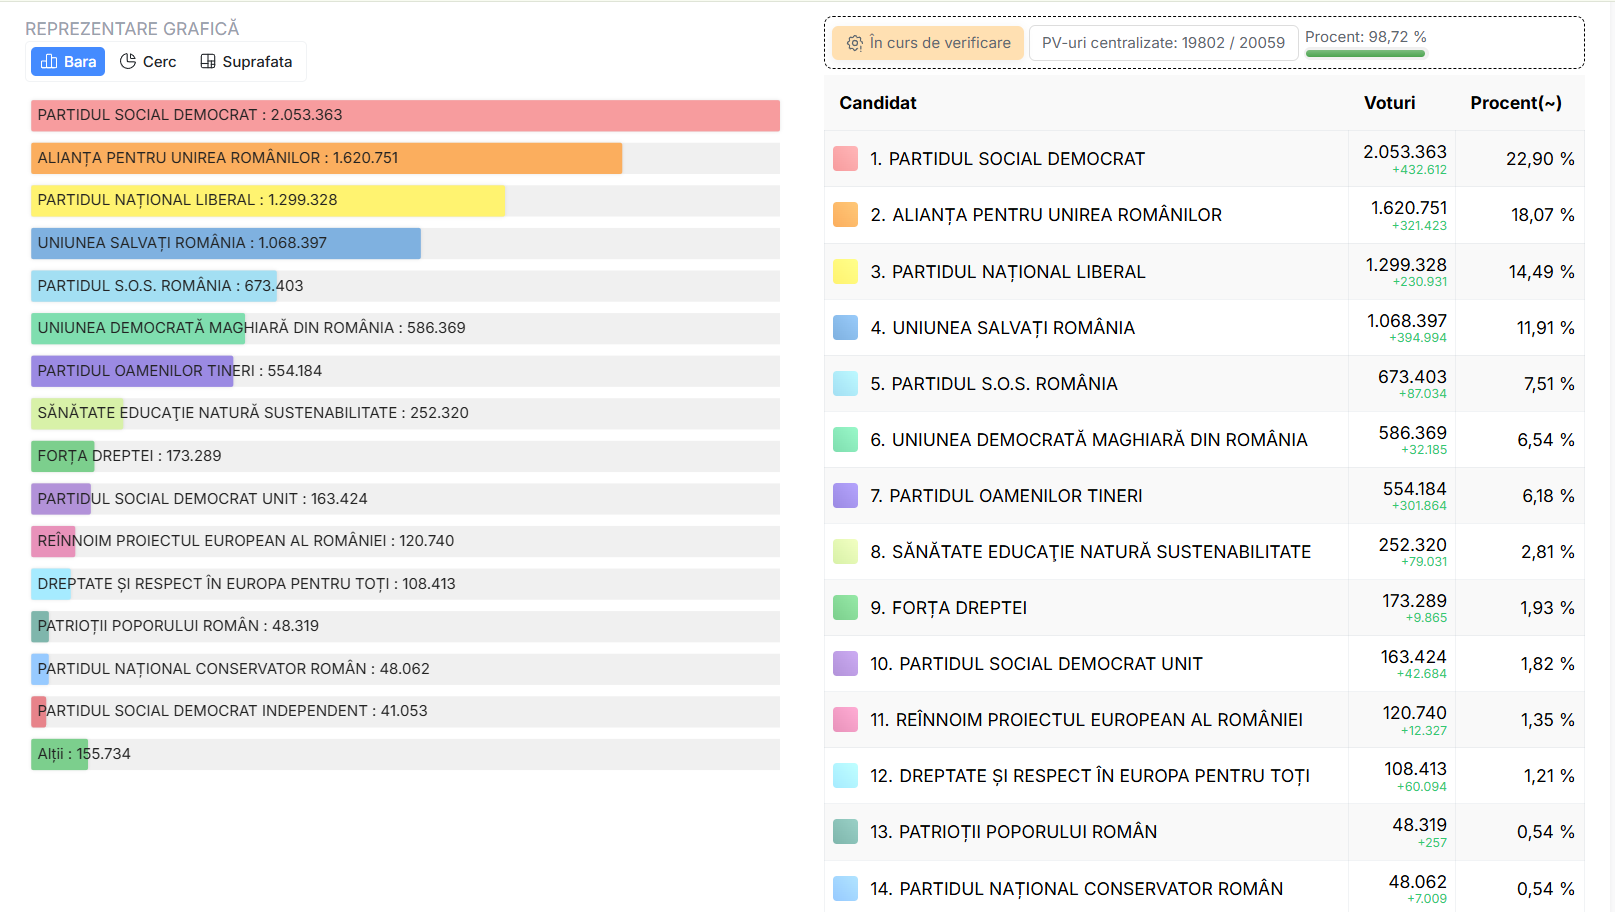The width and height of the screenshot is (1615, 912).
Task: Click the green swatch for Uniunea Democrată Maghiară
Action: [x=845, y=440]
